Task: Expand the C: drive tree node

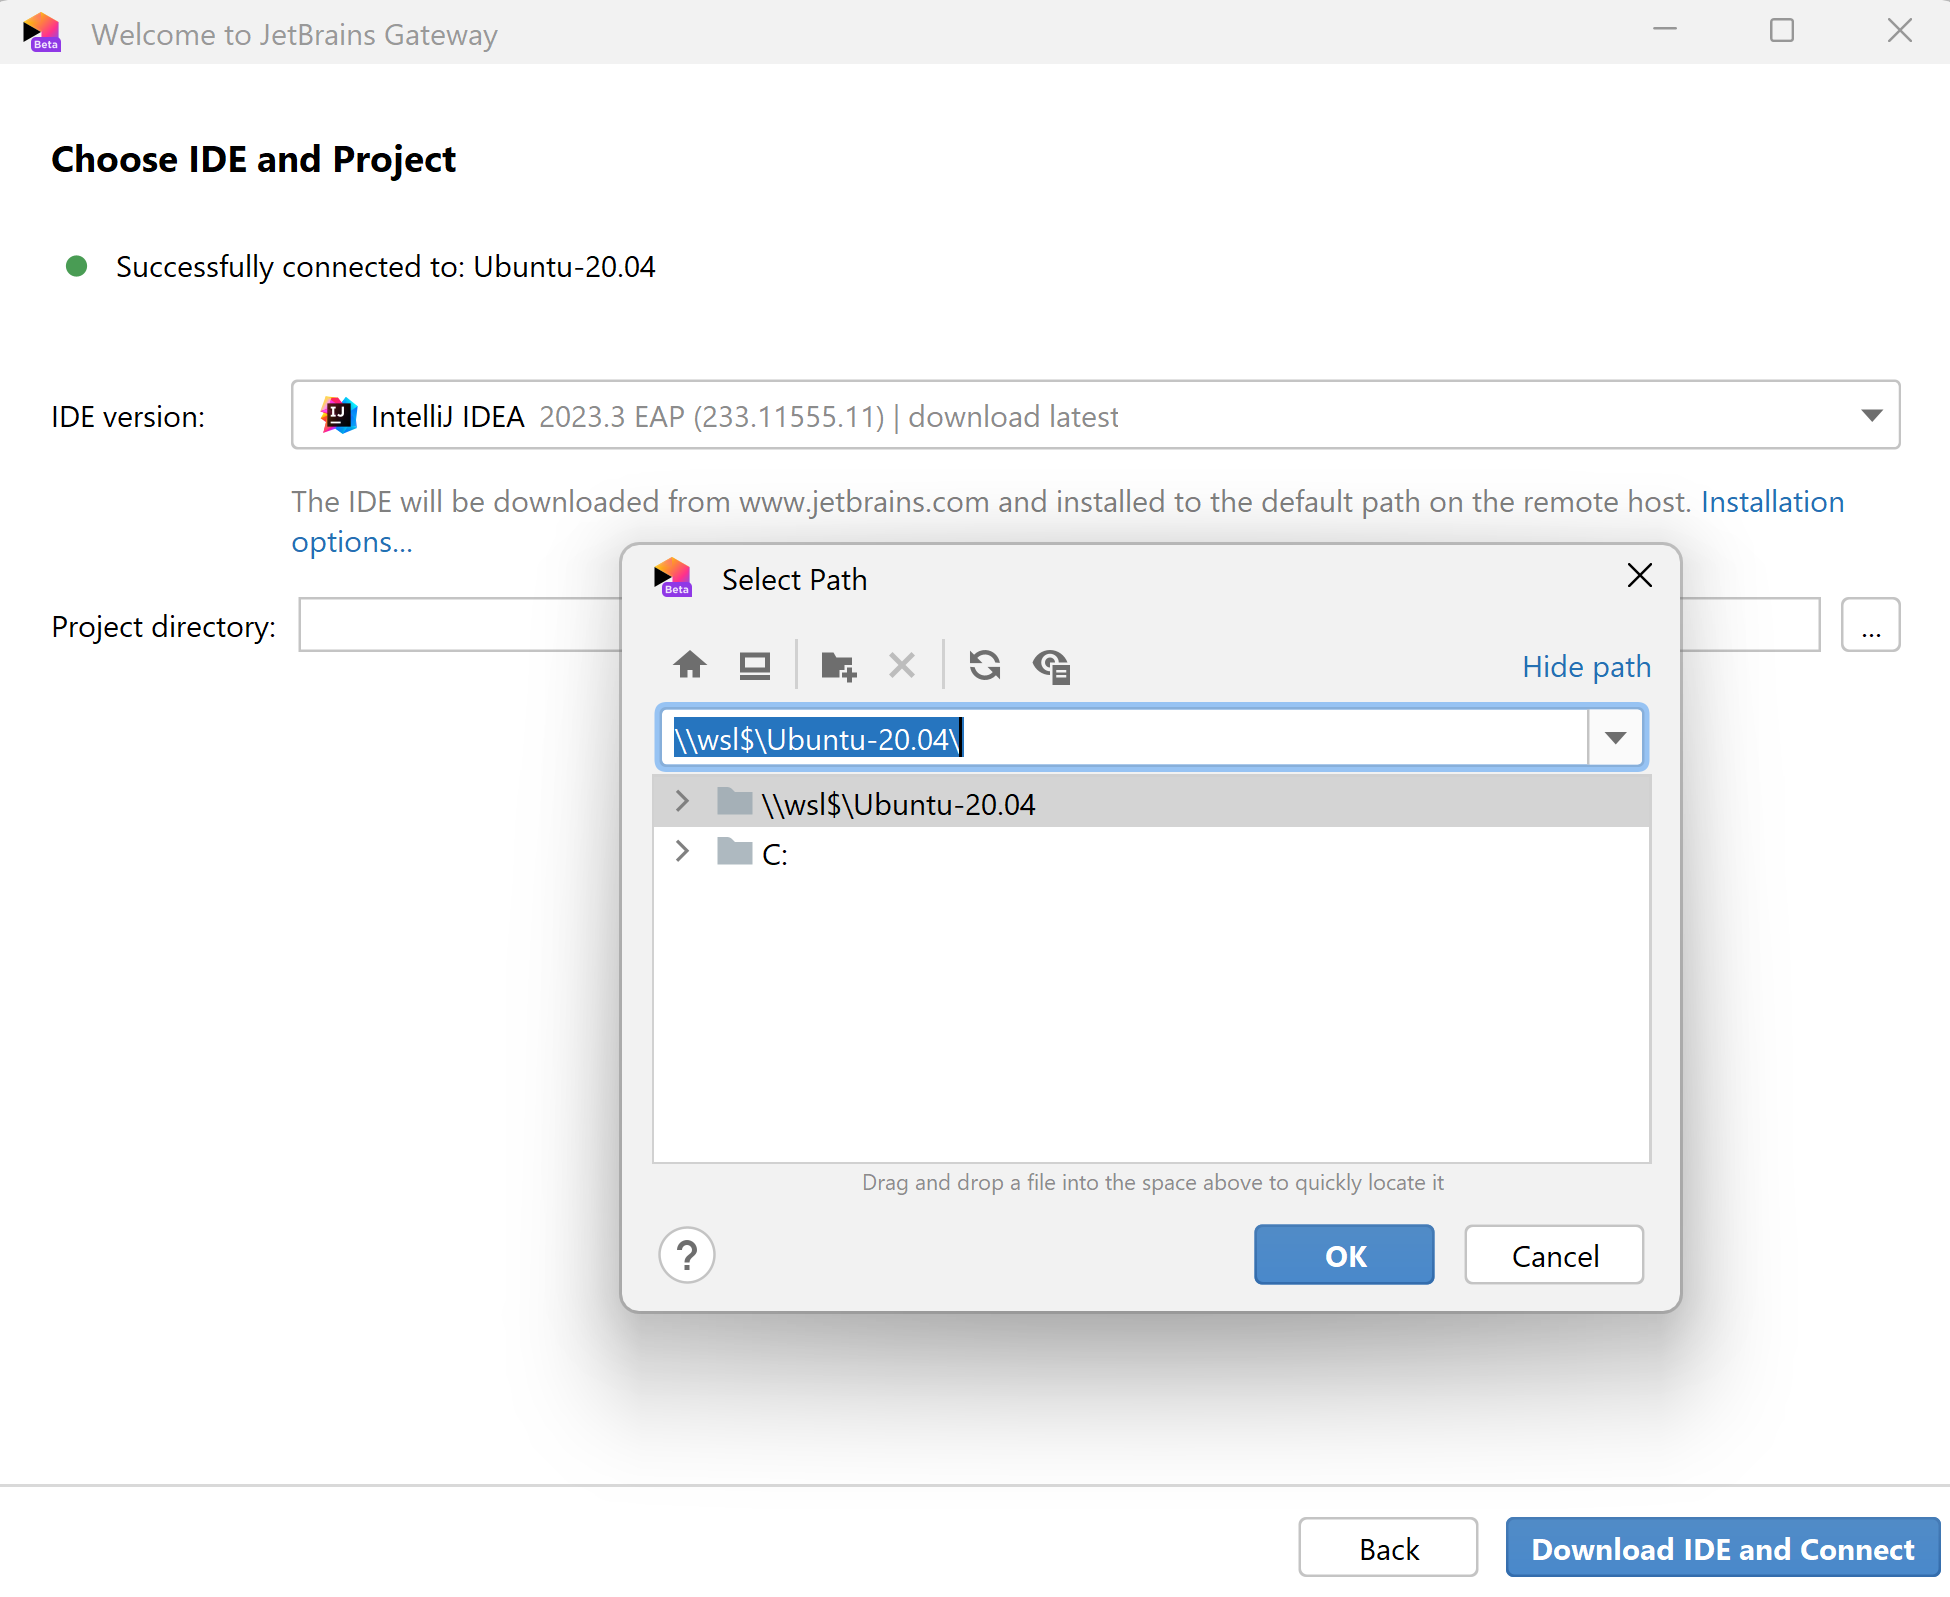Action: click(683, 851)
